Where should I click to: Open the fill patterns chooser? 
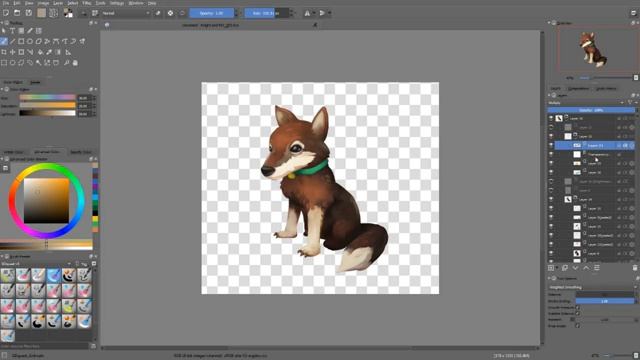[53, 13]
